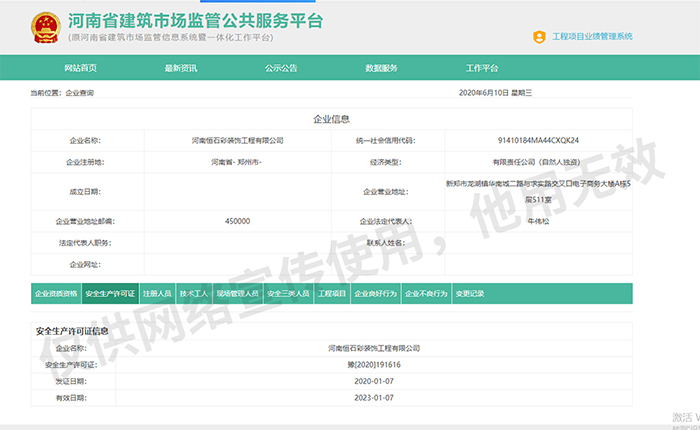Viewport: 700px width, 430px height.
Task: Open 数据服务 navigation menu
Action: pos(381,68)
